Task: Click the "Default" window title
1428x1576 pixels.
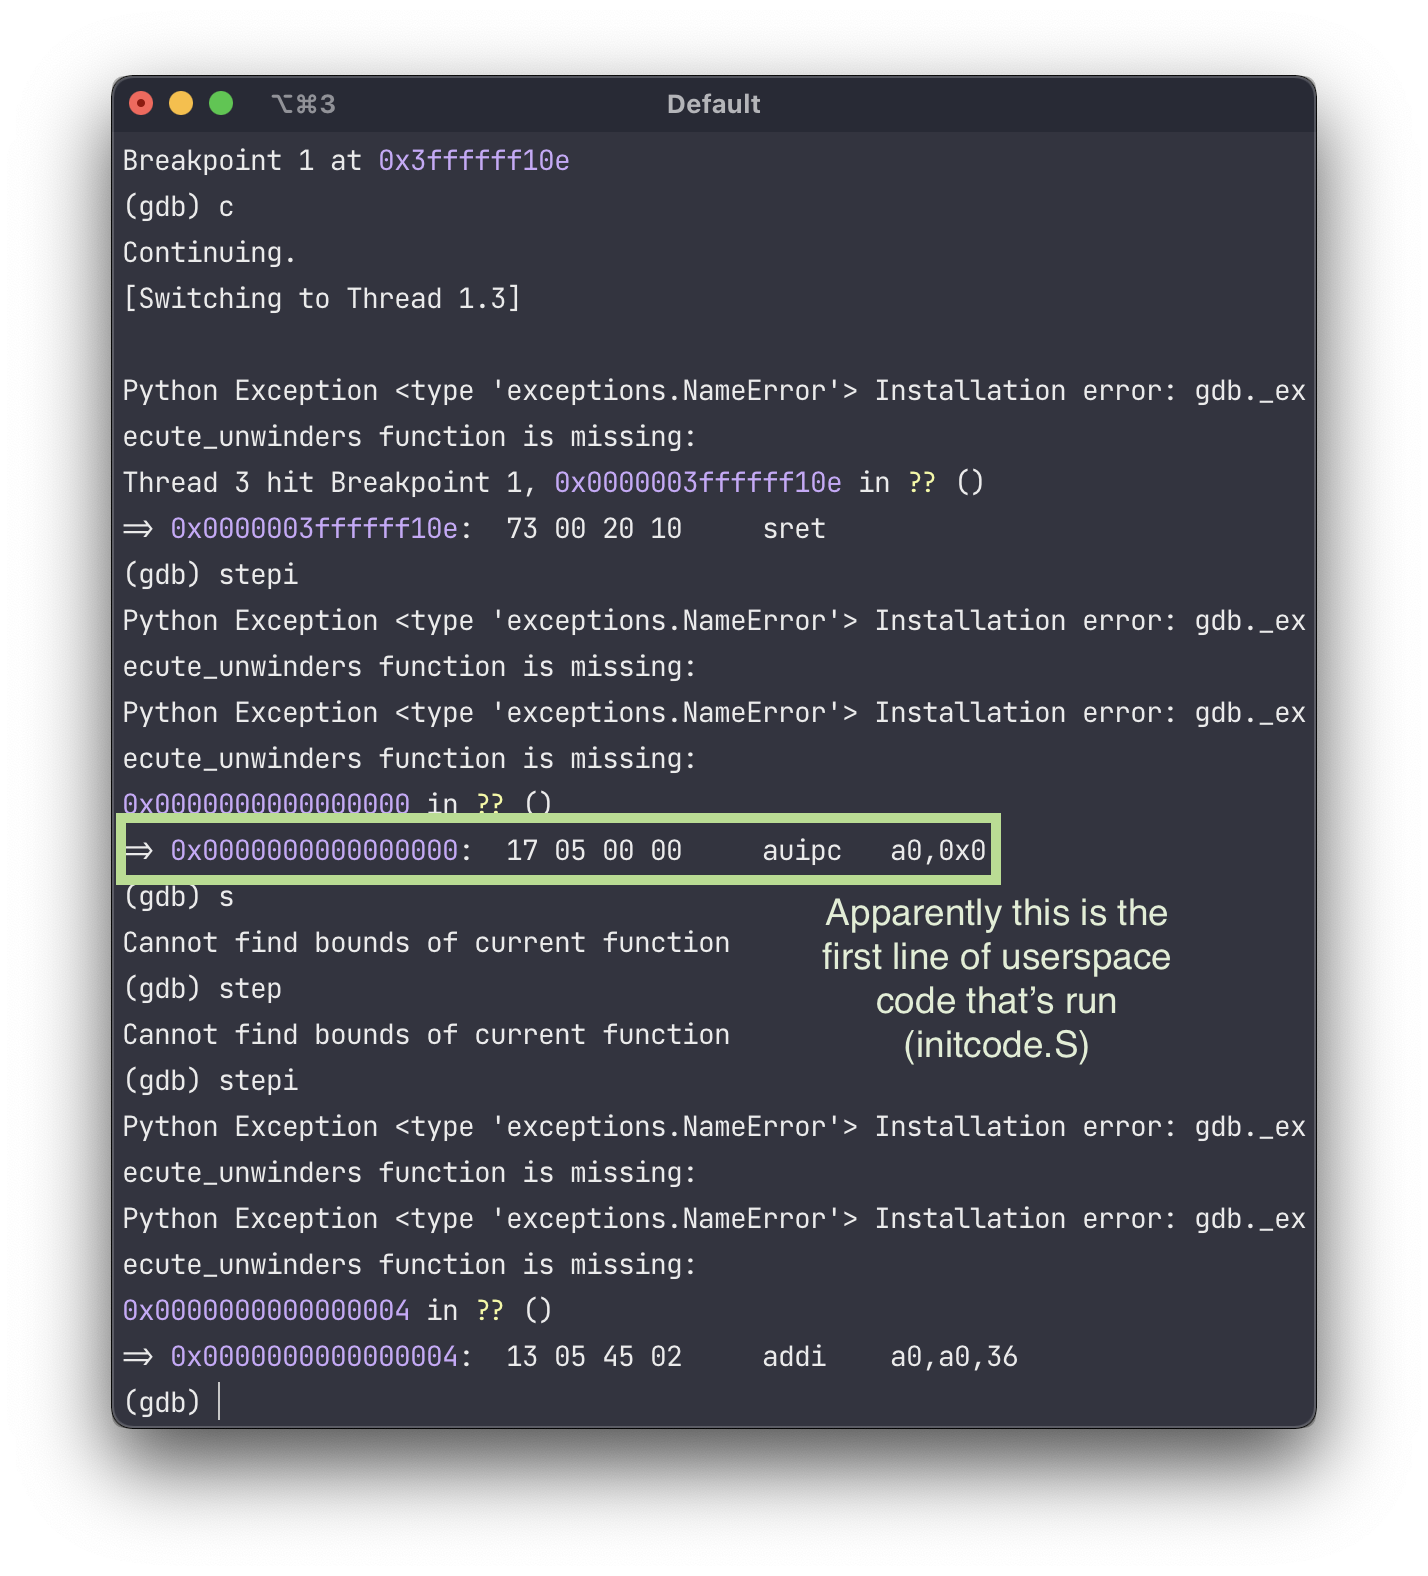Action: click(713, 104)
